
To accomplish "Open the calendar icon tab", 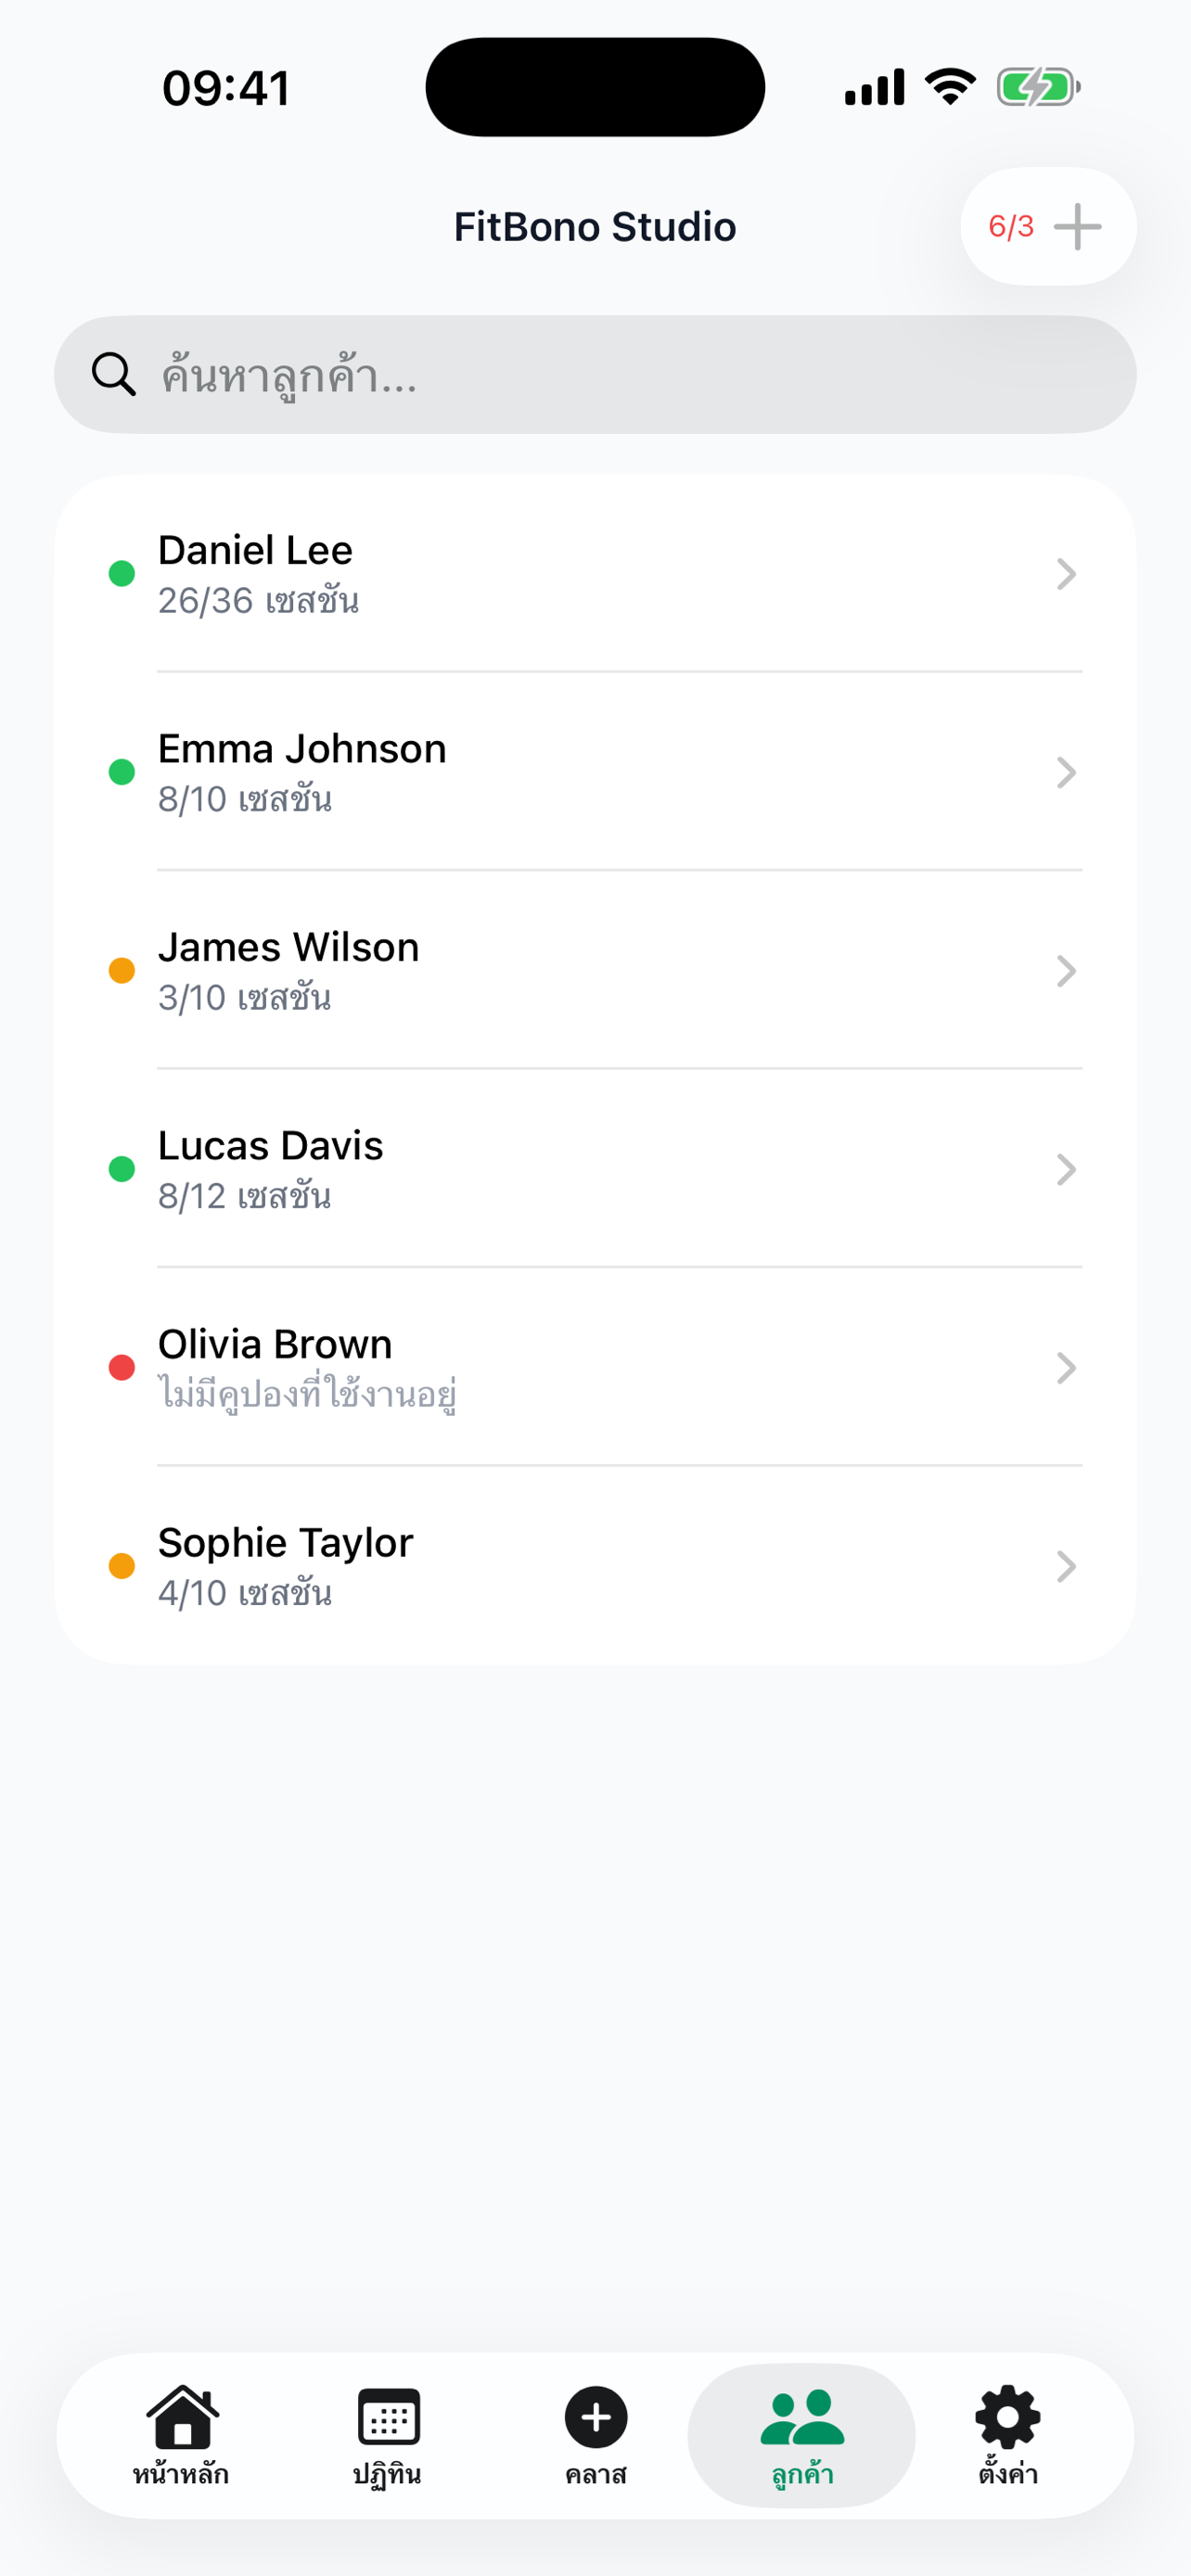I will (388, 2417).
